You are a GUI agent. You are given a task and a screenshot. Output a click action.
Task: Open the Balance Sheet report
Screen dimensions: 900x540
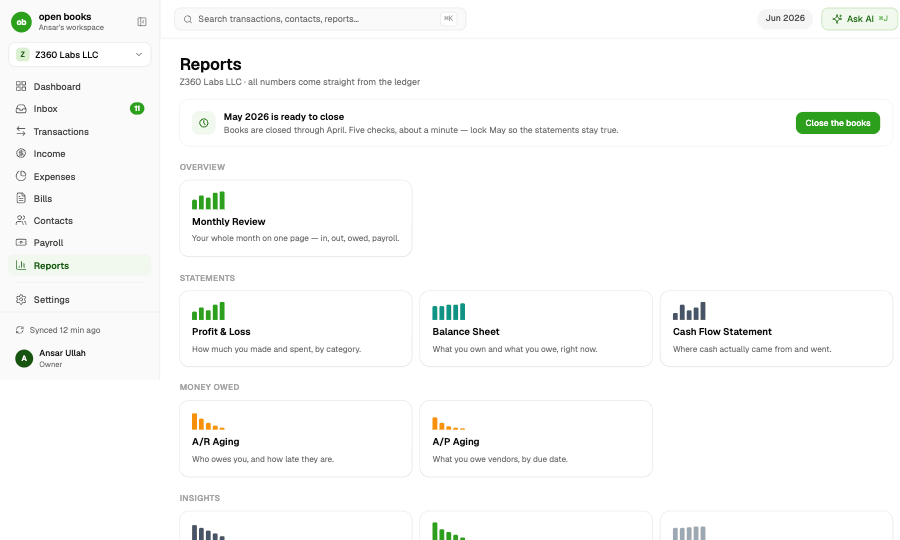point(536,328)
